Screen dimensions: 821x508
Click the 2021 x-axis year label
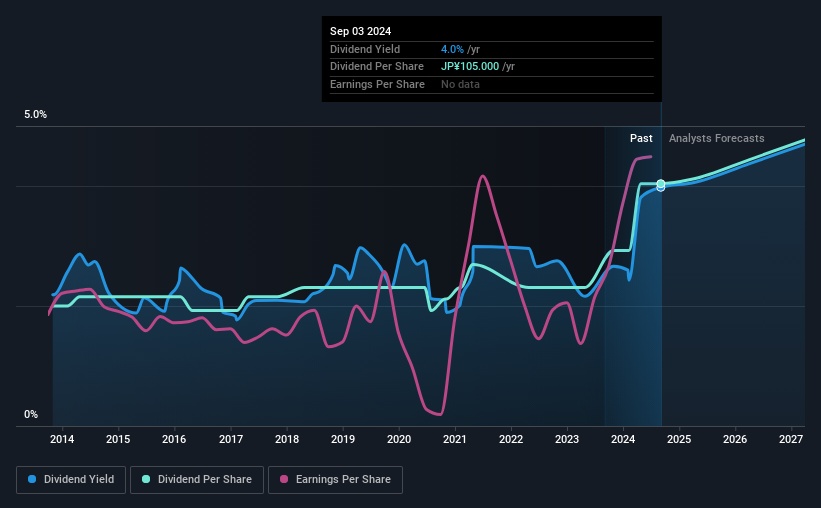tap(454, 439)
